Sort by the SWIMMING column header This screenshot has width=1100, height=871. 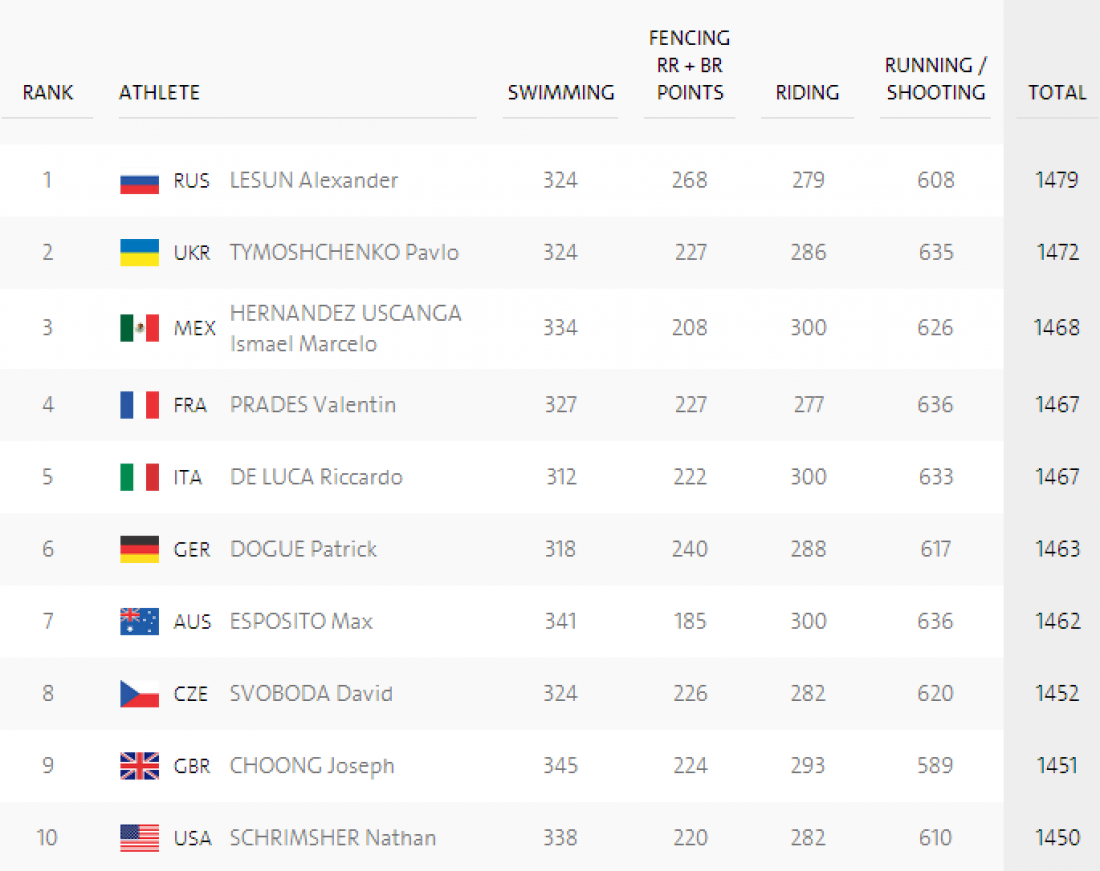[561, 93]
